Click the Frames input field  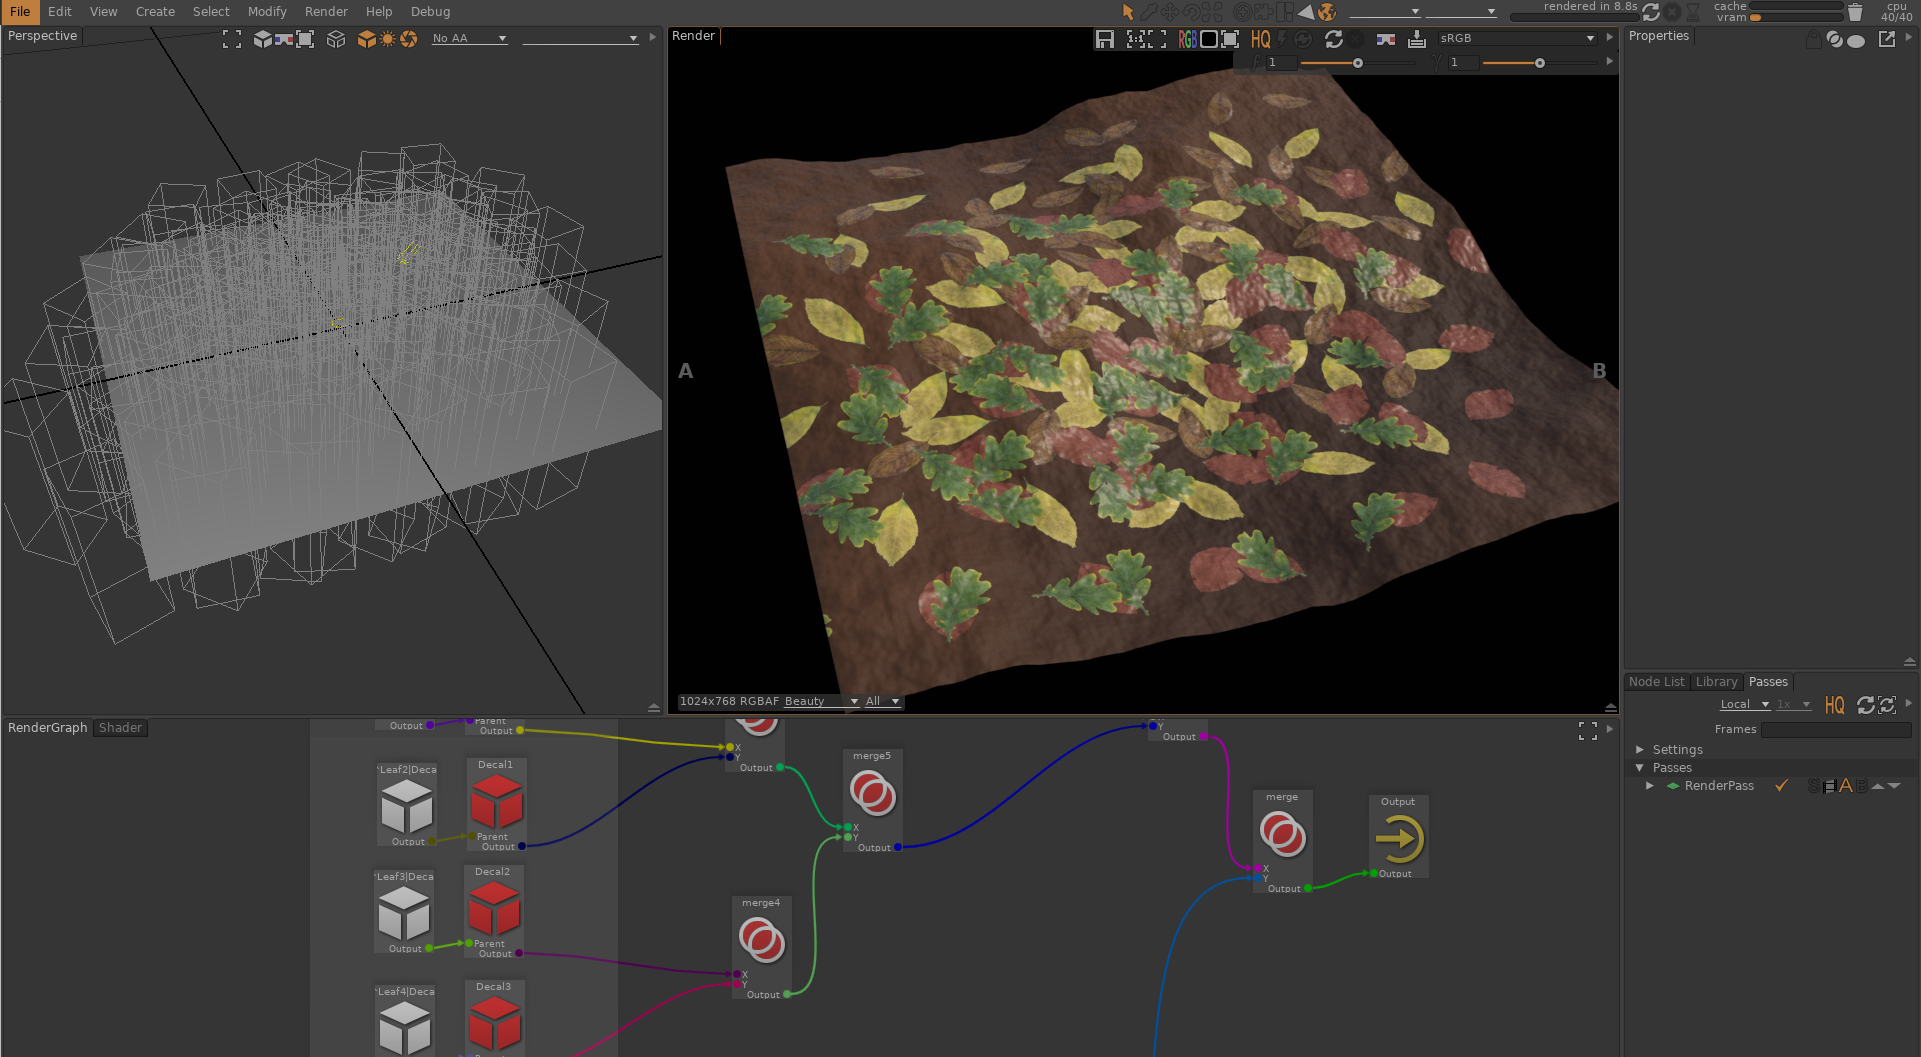click(x=1835, y=730)
